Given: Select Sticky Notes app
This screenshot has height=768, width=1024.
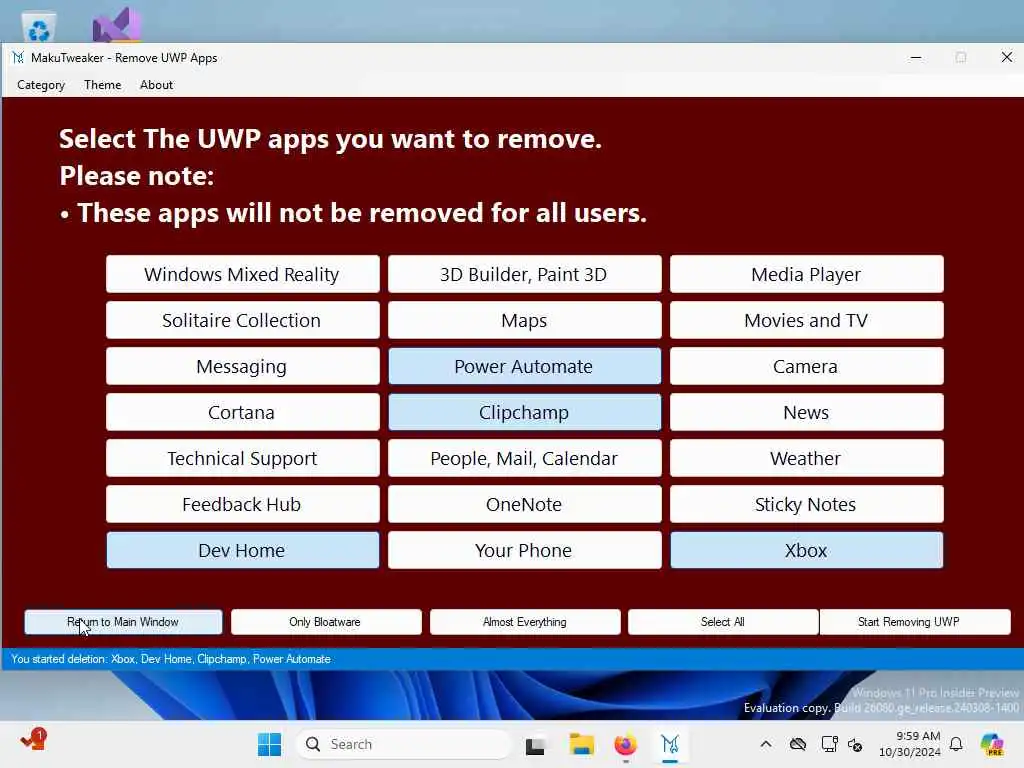Looking at the screenshot, I should pos(807,504).
